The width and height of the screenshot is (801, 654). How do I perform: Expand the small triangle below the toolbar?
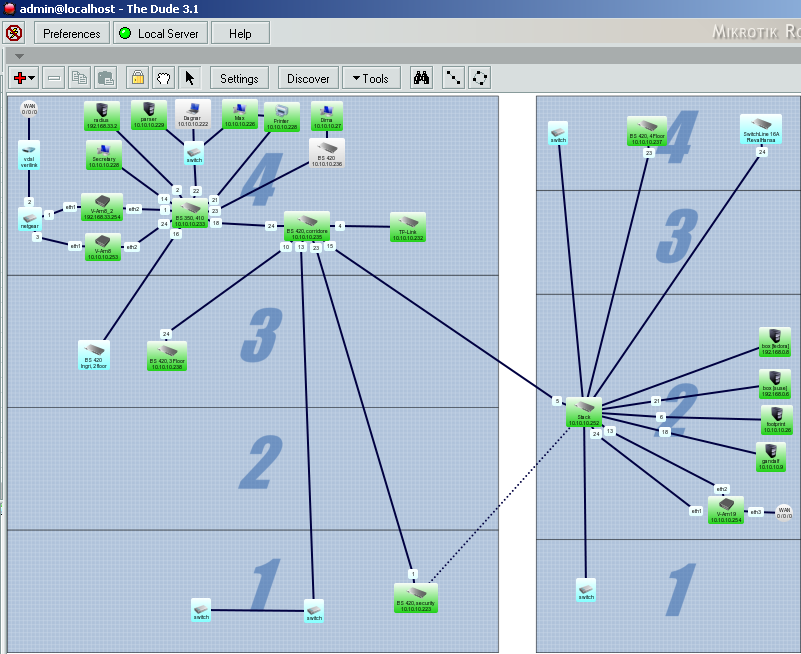click(x=19, y=56)
